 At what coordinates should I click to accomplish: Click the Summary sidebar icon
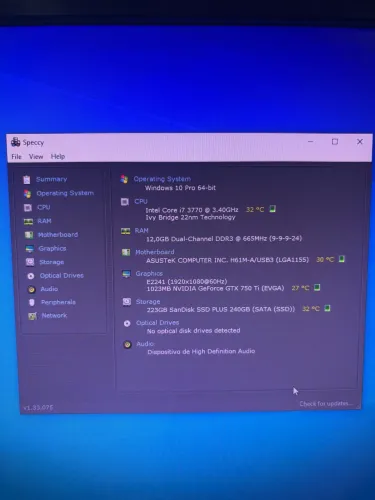pyautogui.click(x=27, y=180)
